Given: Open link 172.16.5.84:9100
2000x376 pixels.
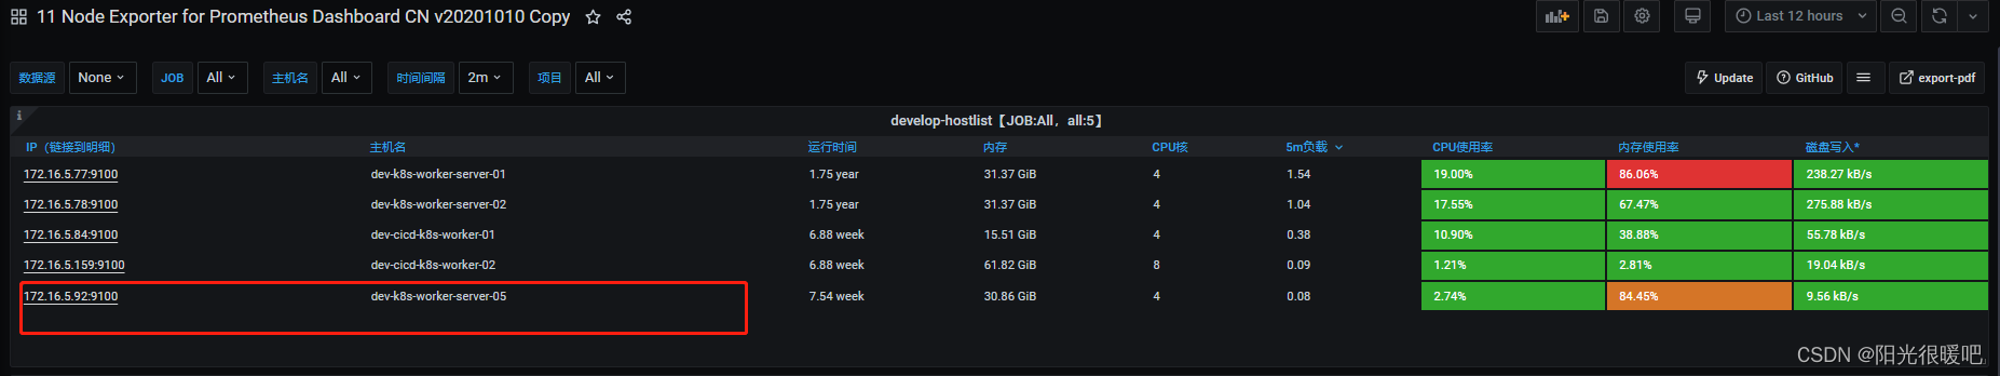Looking at the screenshot, I should (71, 235).
